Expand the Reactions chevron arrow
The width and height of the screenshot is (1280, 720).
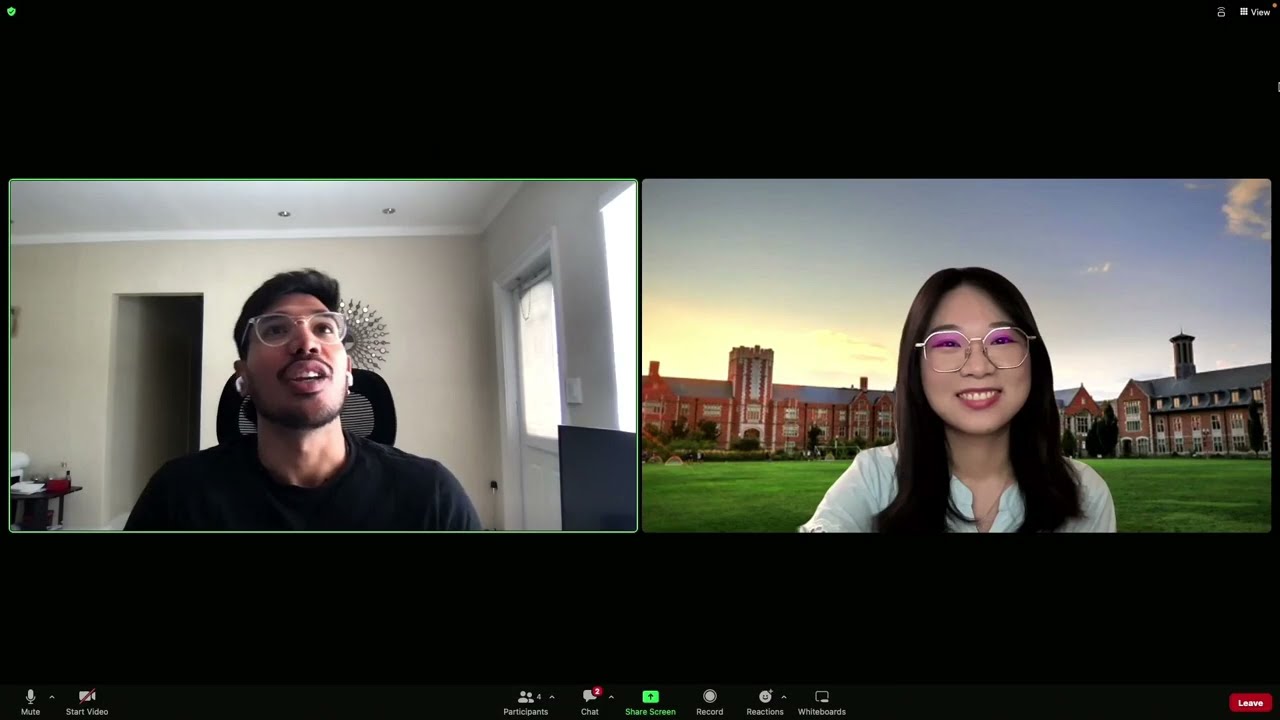click(x=783, y=697)
